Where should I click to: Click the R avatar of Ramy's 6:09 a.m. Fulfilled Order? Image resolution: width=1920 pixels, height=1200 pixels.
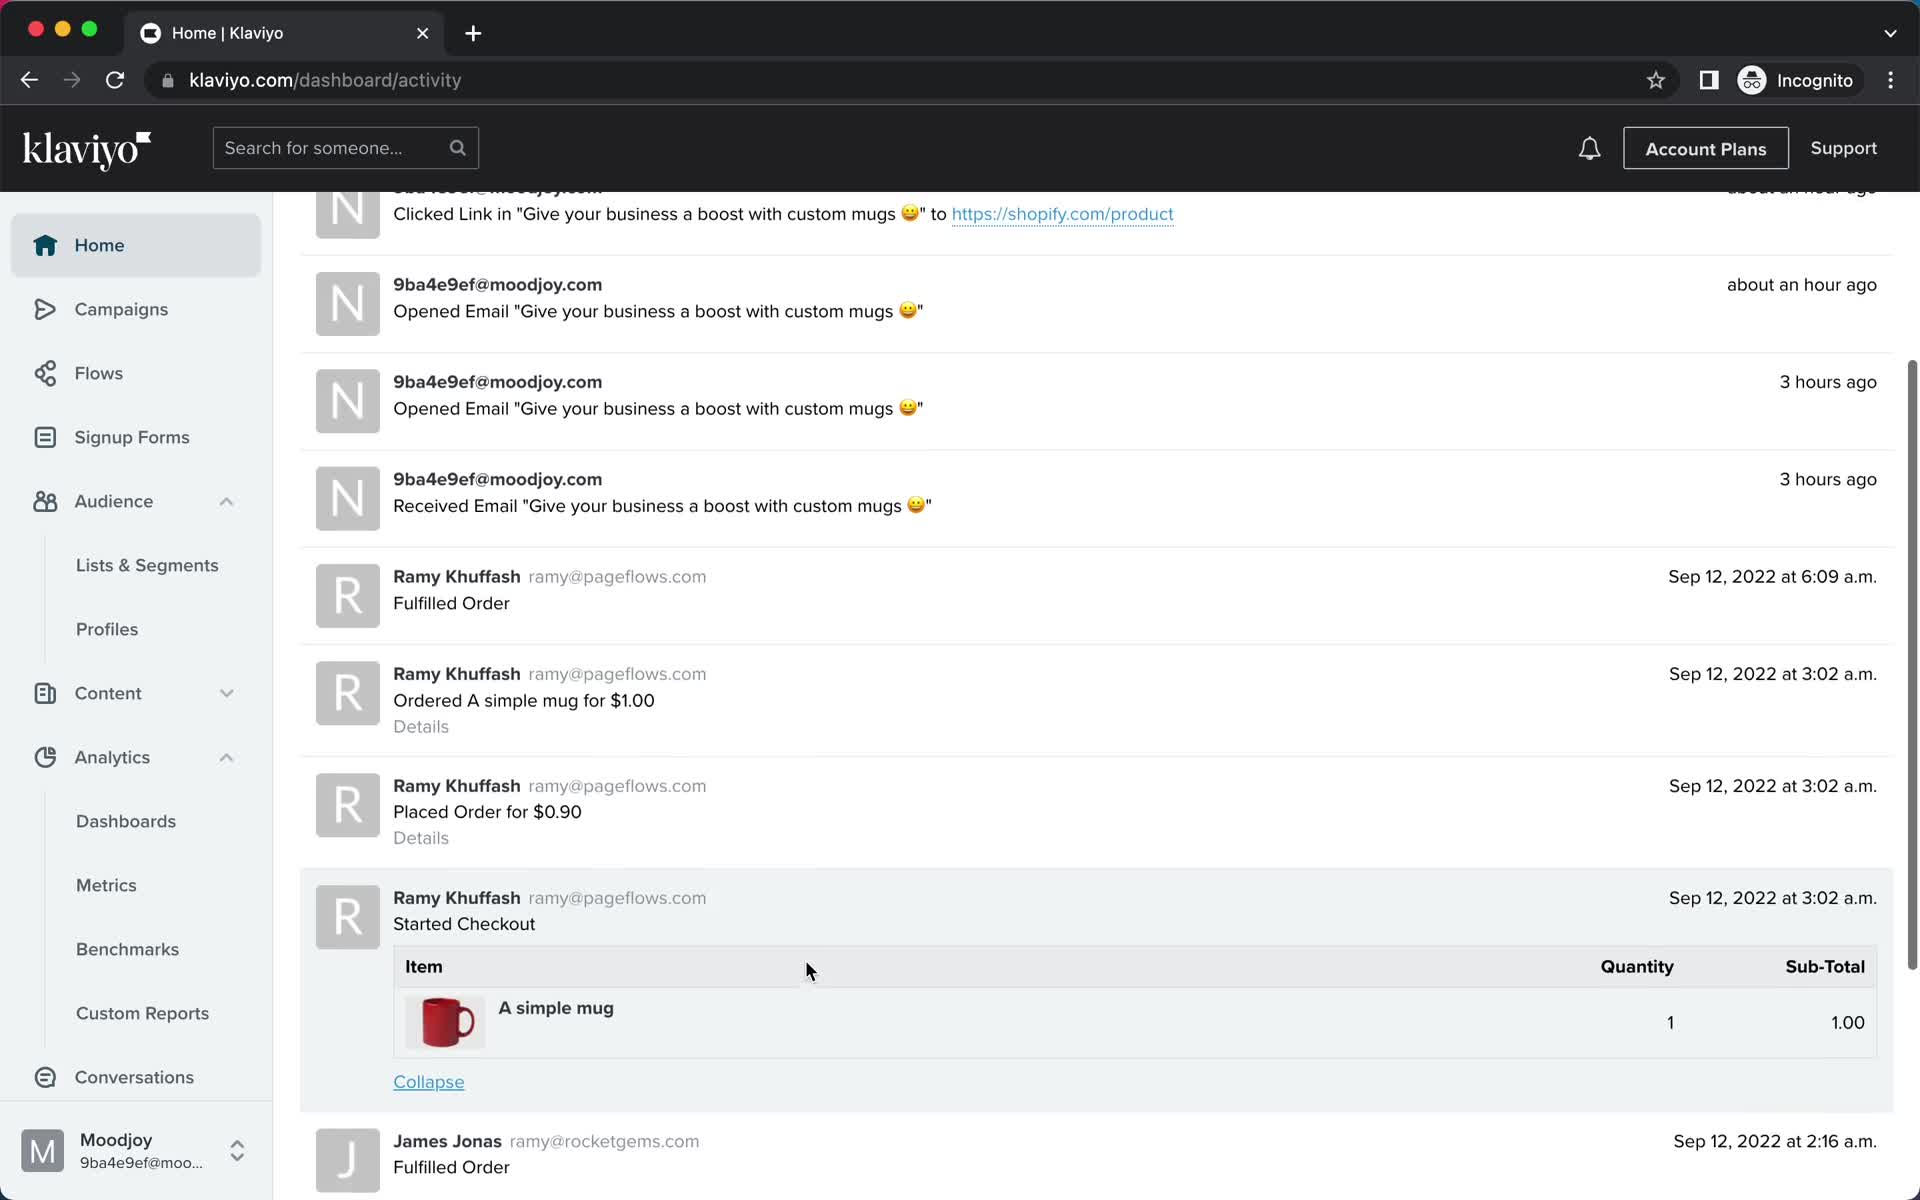pyautogui.click(x=348, y=596)
